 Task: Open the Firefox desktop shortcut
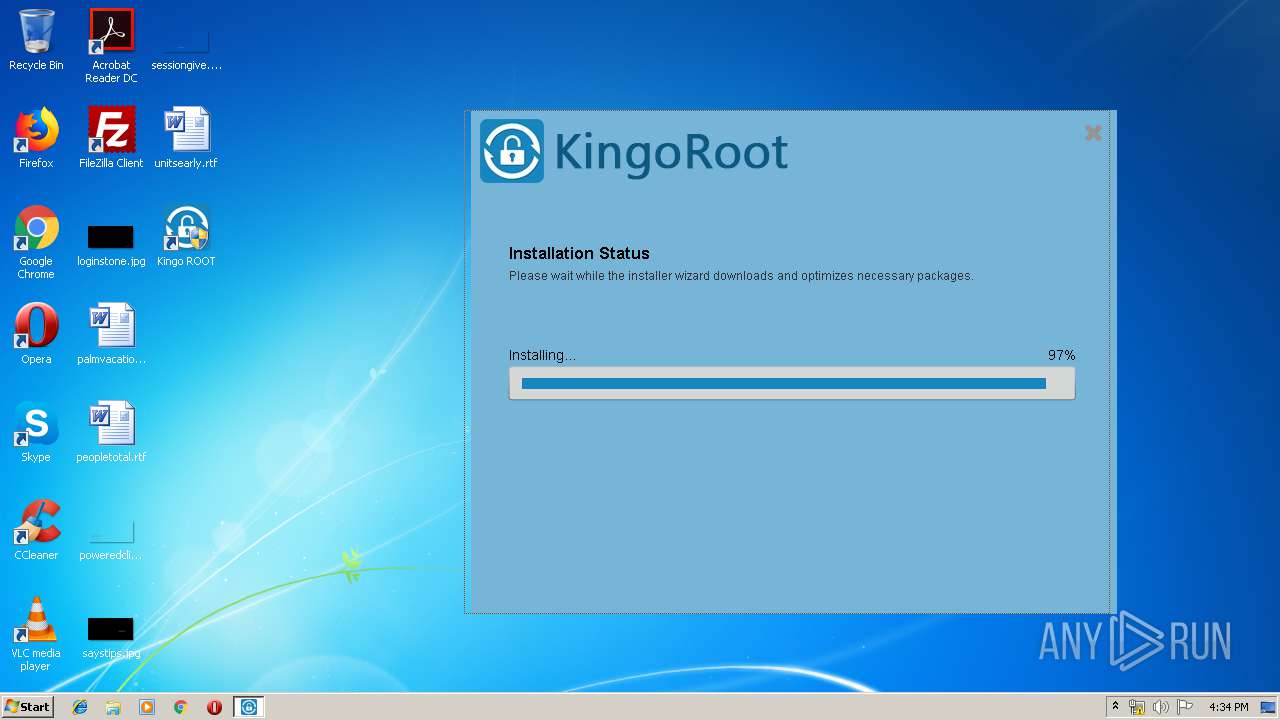[36, 138]
